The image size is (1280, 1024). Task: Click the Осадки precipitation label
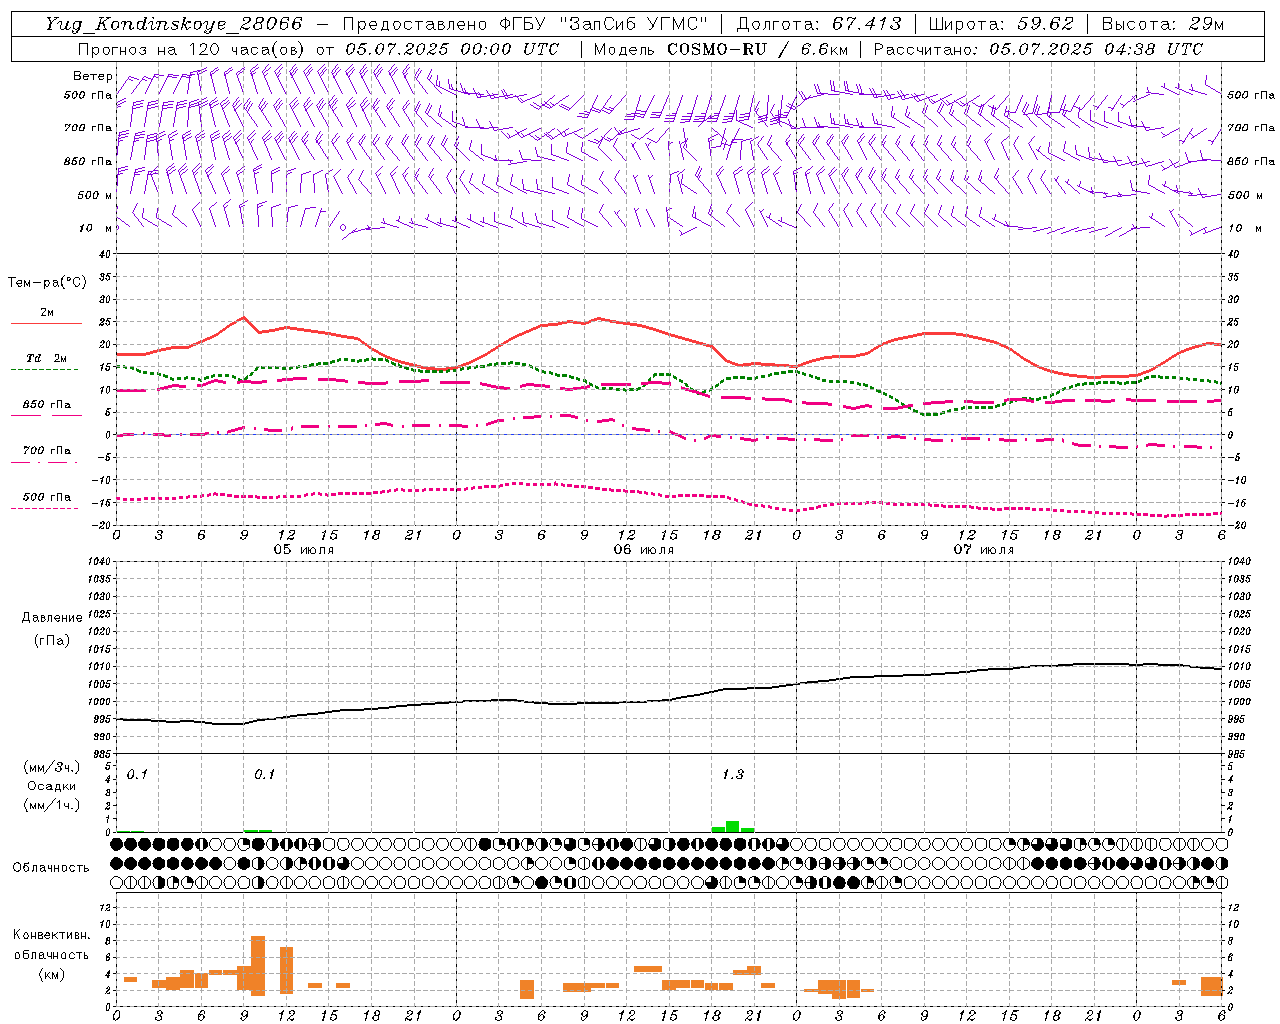pos(52,786)
